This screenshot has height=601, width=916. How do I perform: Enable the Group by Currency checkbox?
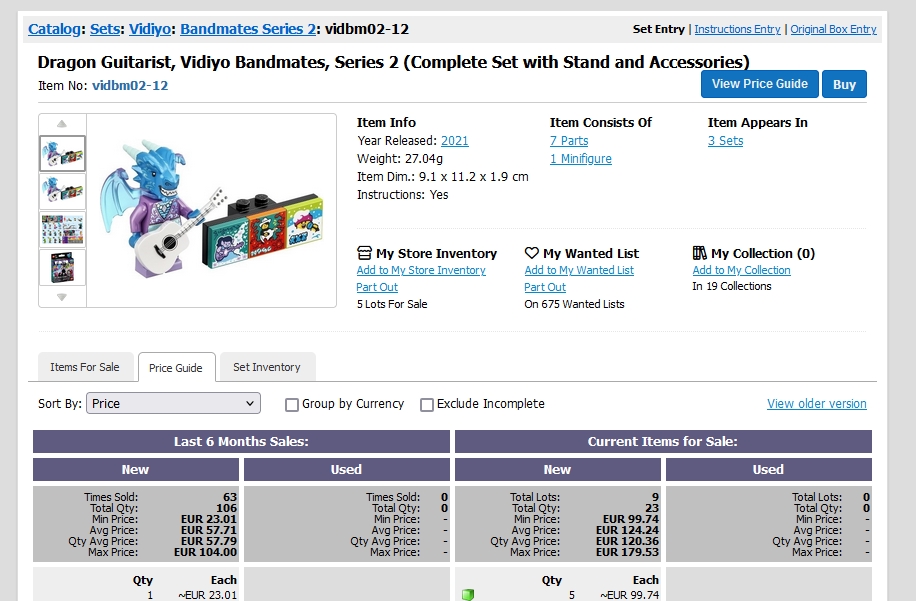point(292,404)
